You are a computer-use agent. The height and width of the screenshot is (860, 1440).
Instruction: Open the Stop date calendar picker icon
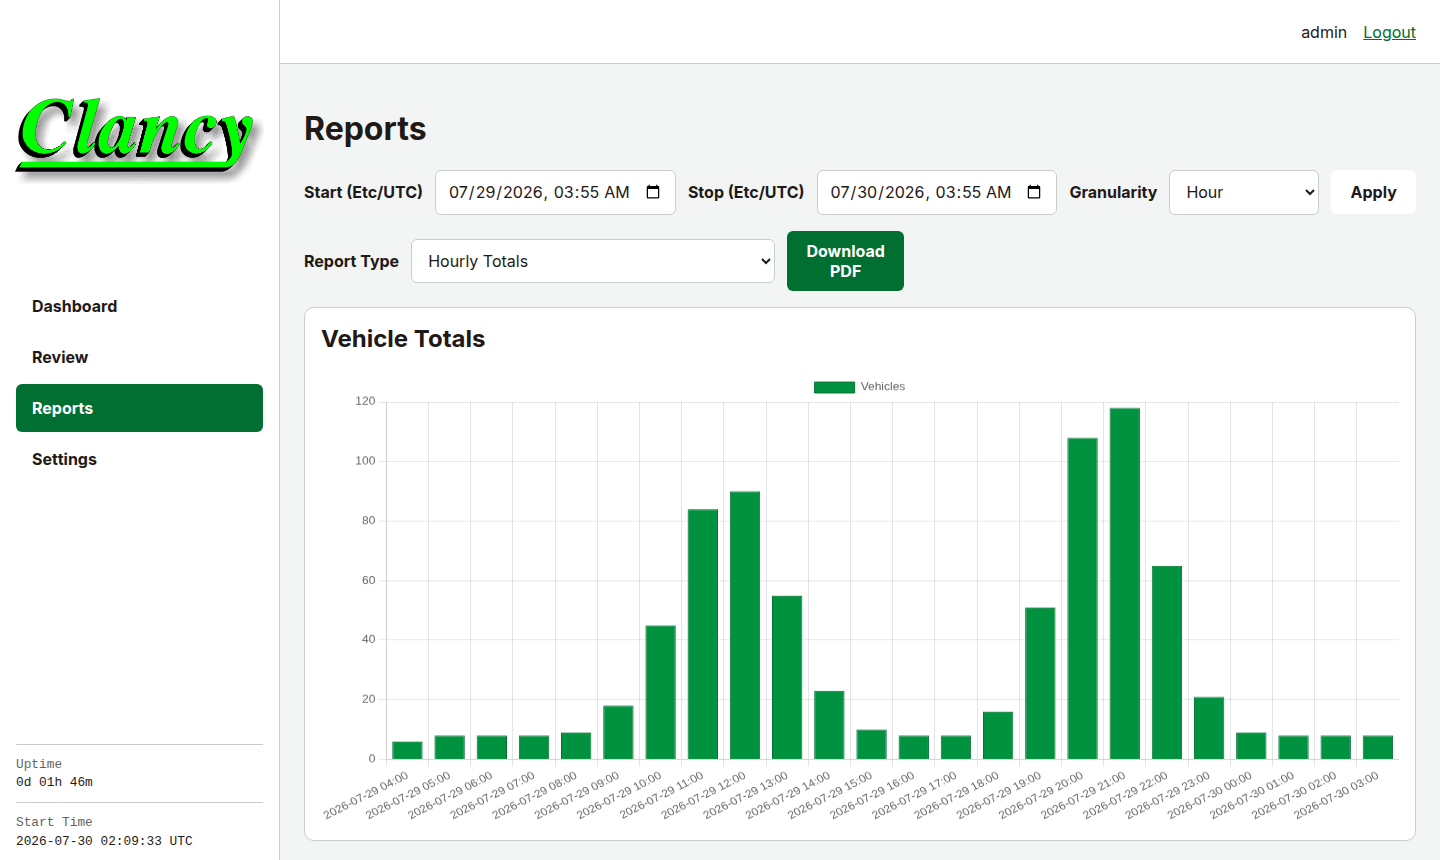tap(1034, 192)
